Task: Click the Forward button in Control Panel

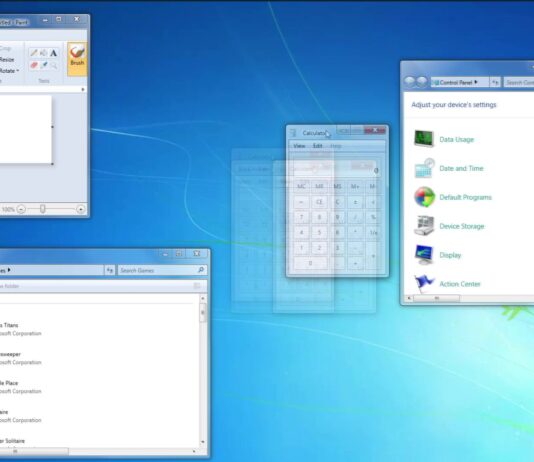Action: [x=422, y=81]
